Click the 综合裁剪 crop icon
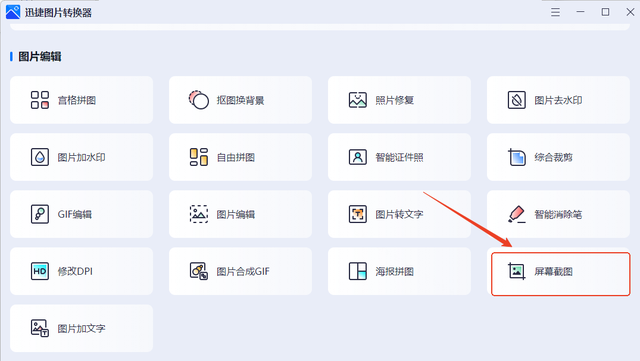This screenshot has height=361, width=640. click(517, 157)
